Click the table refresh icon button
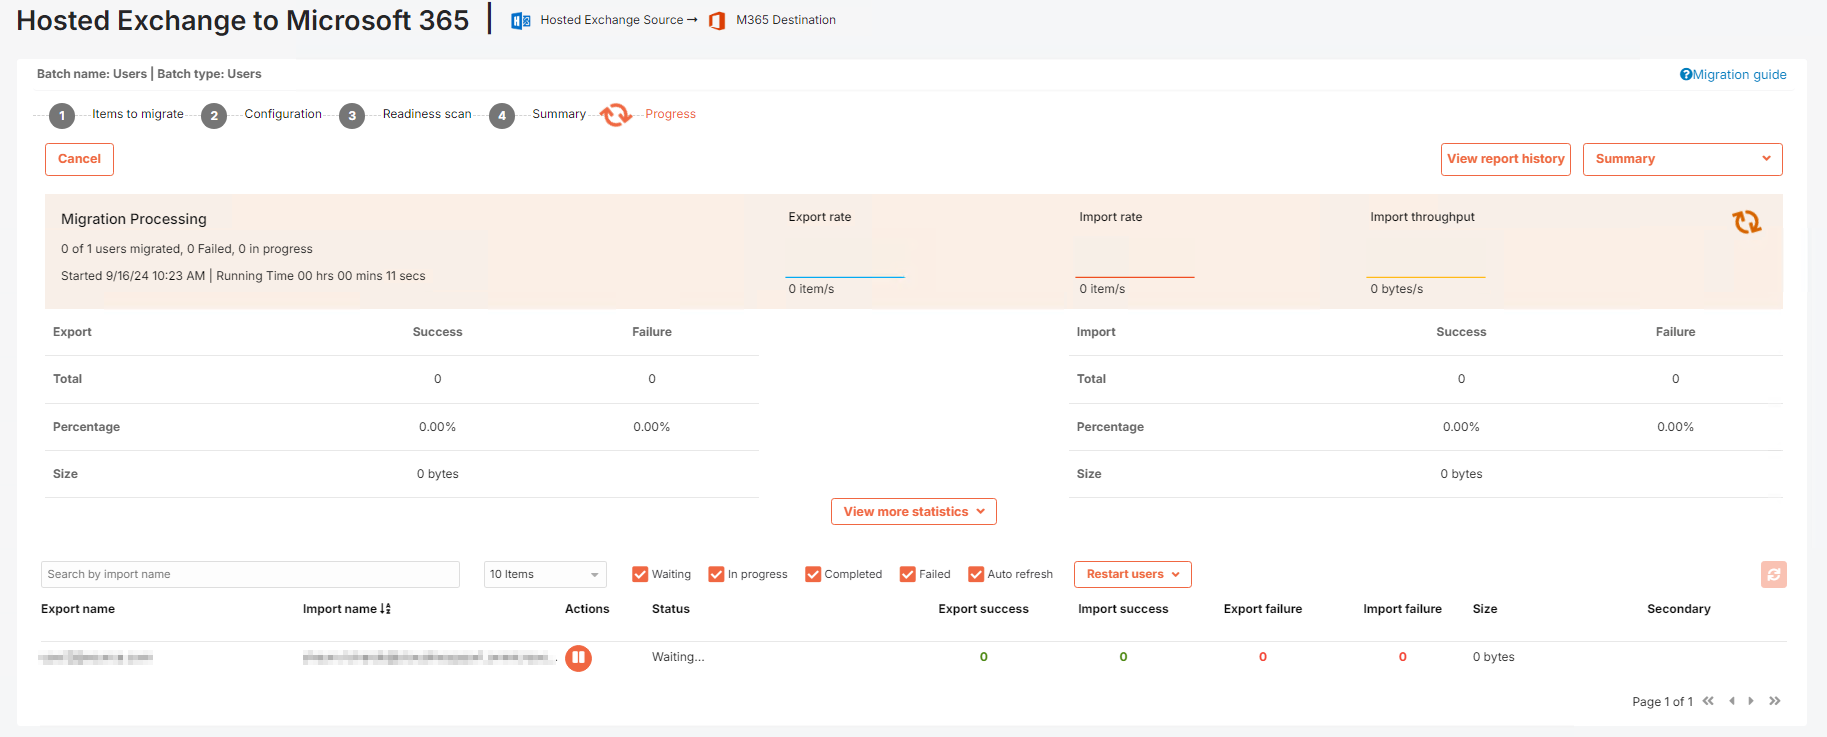Image resolution: width=1827 pixels, height=737 pixels. (1774, 574)
